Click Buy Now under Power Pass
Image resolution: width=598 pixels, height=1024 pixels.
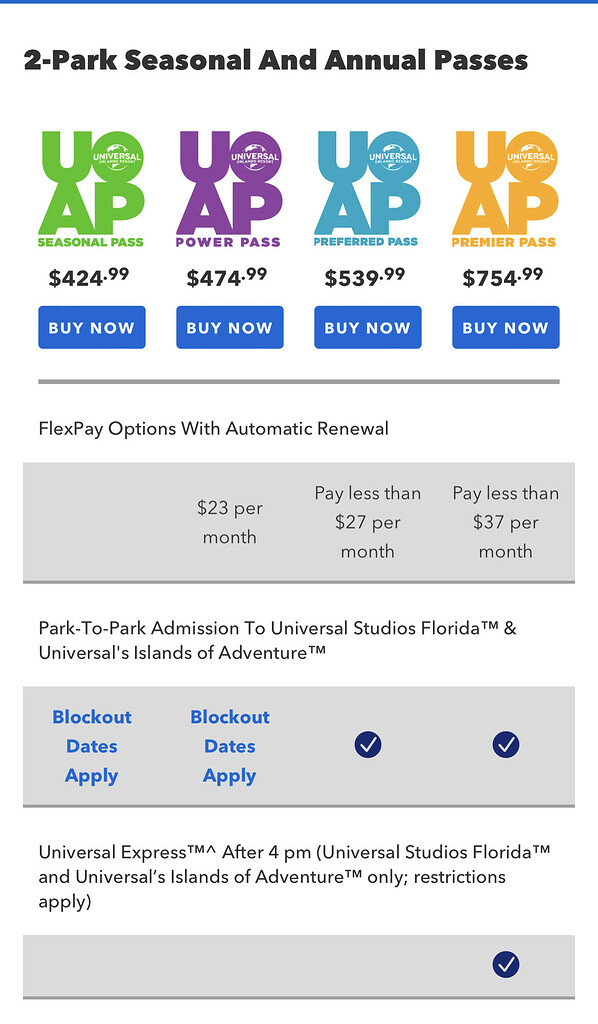[229, 327]
